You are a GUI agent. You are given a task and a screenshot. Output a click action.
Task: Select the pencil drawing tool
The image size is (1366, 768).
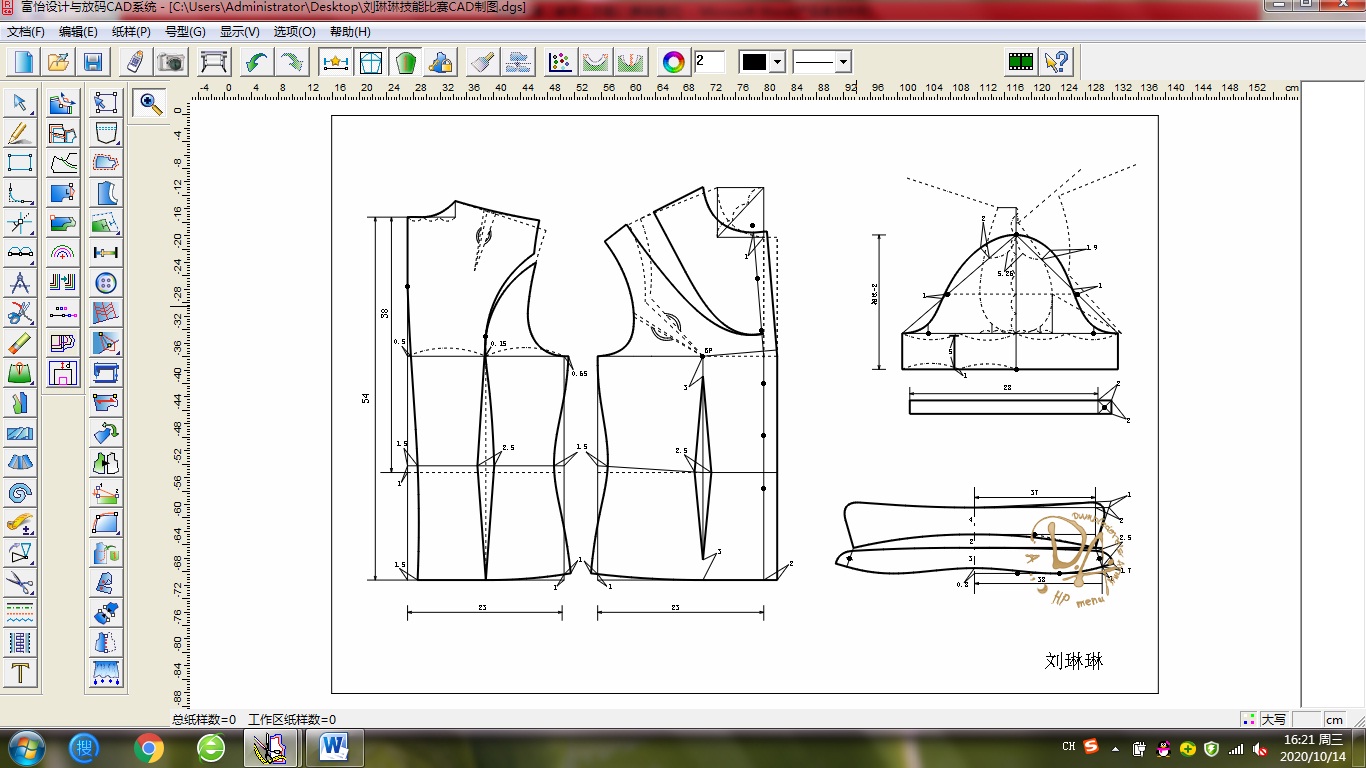[x=20, y=133]
